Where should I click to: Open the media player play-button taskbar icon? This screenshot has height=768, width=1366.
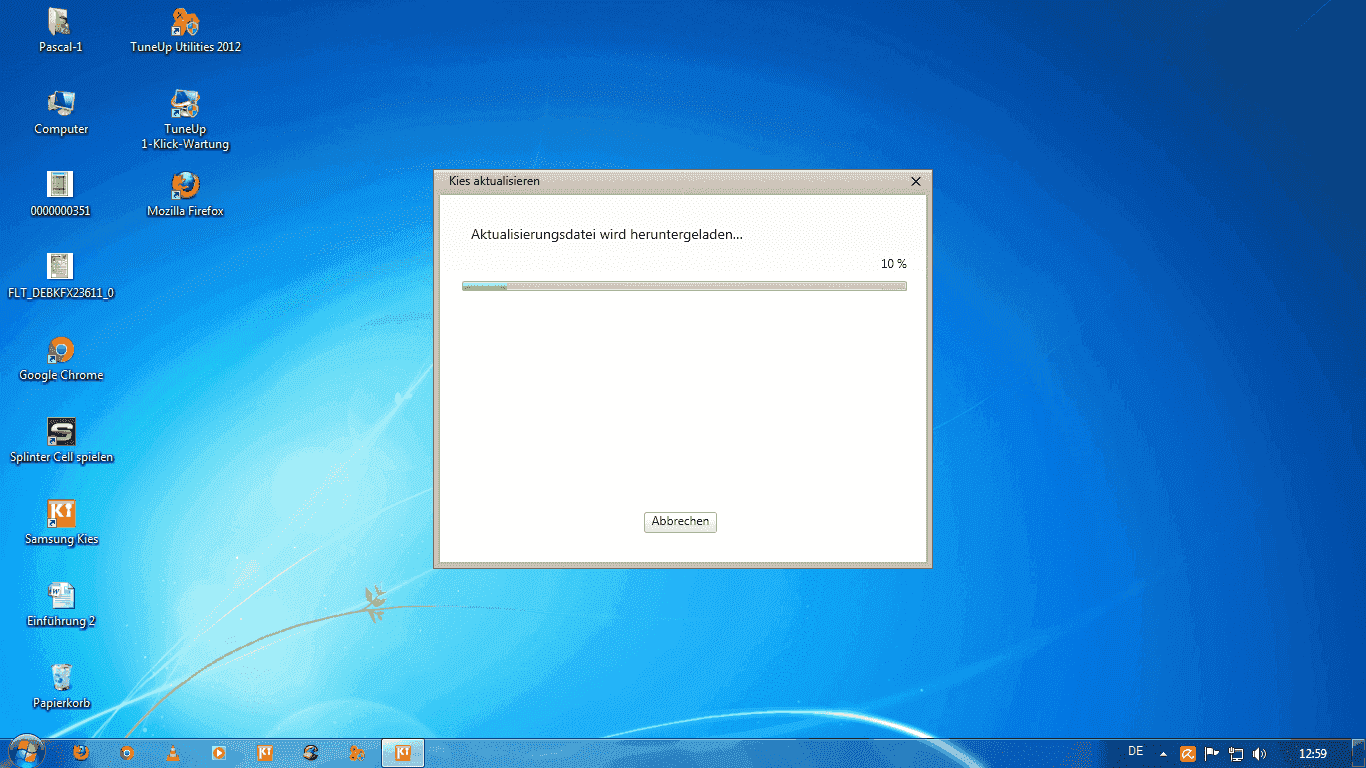coord(219,753)
